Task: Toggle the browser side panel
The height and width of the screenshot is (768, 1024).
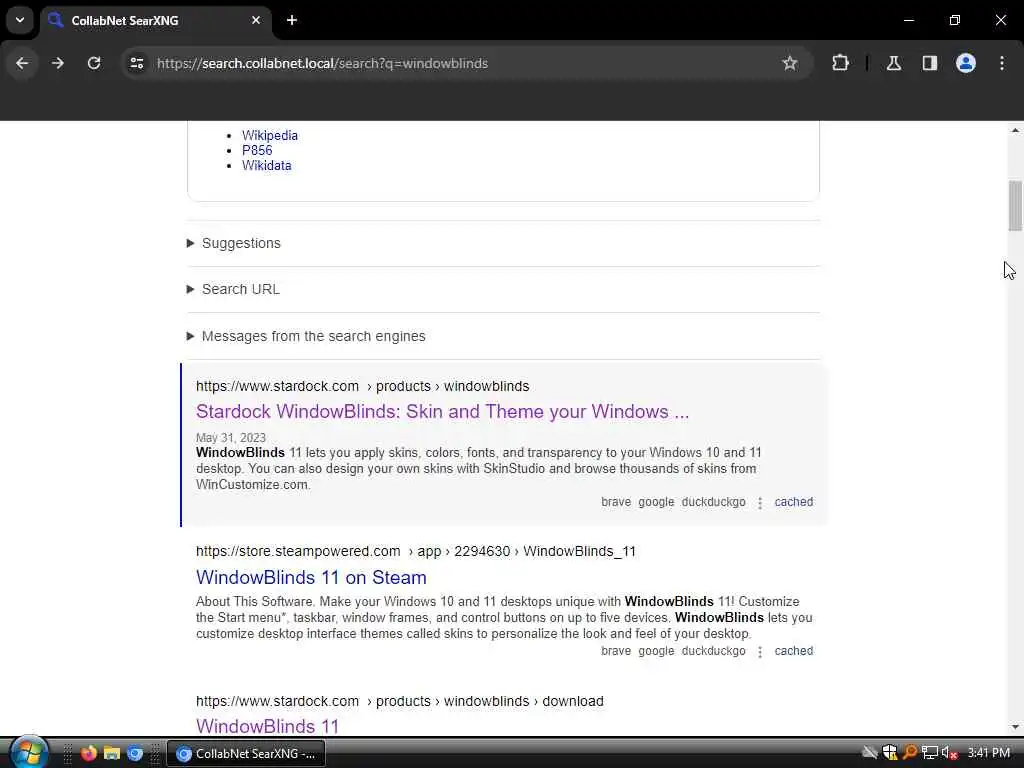Action: click(930, 63)
